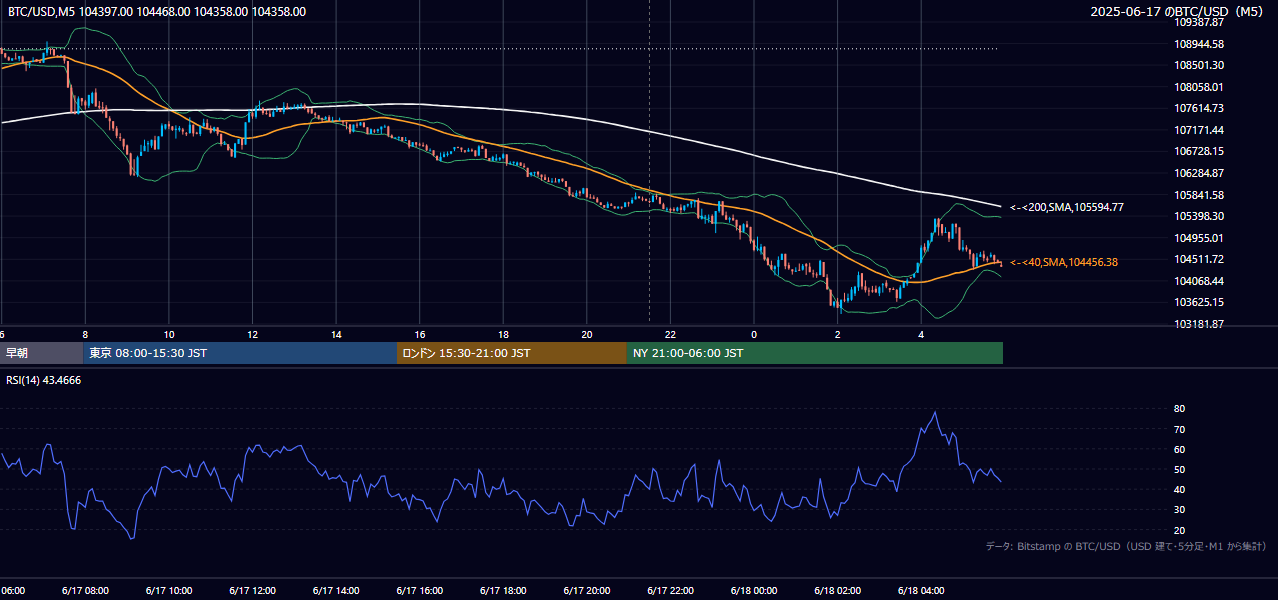Click the 40 SMA label showing 104456.38

[x=1064, y=262]
